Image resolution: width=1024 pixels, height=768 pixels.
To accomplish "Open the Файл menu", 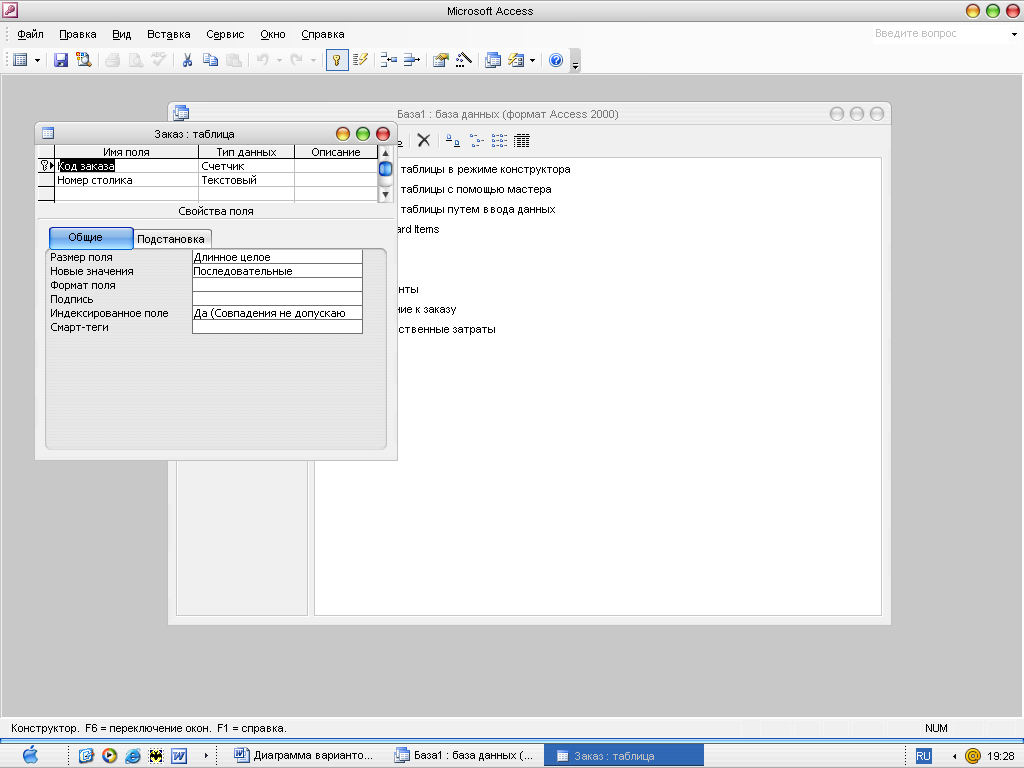I will 30,35.
